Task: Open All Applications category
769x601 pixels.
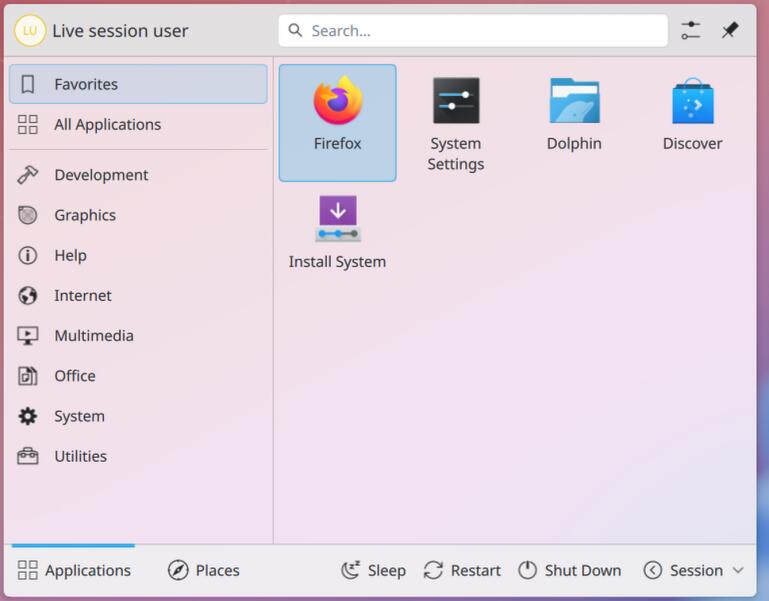Action: [x=138, y=125]
